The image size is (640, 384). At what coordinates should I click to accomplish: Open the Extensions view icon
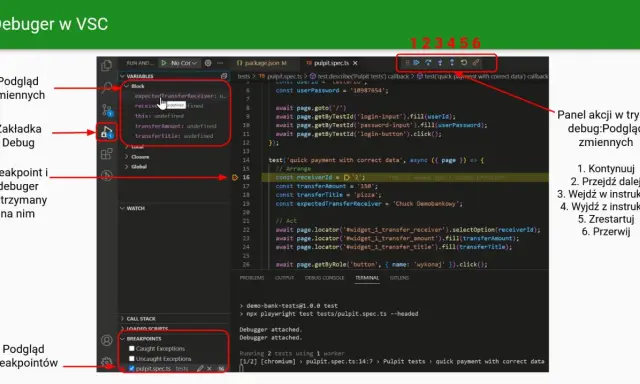(107, 154)
